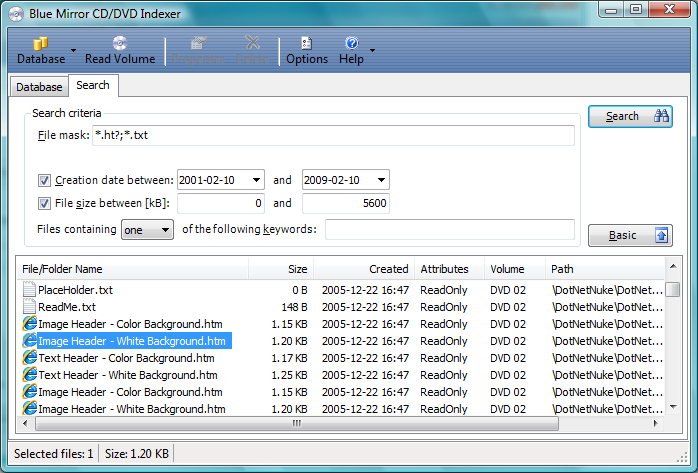
Task: Sort by Volume column header
Action: (x=515, y=269)
